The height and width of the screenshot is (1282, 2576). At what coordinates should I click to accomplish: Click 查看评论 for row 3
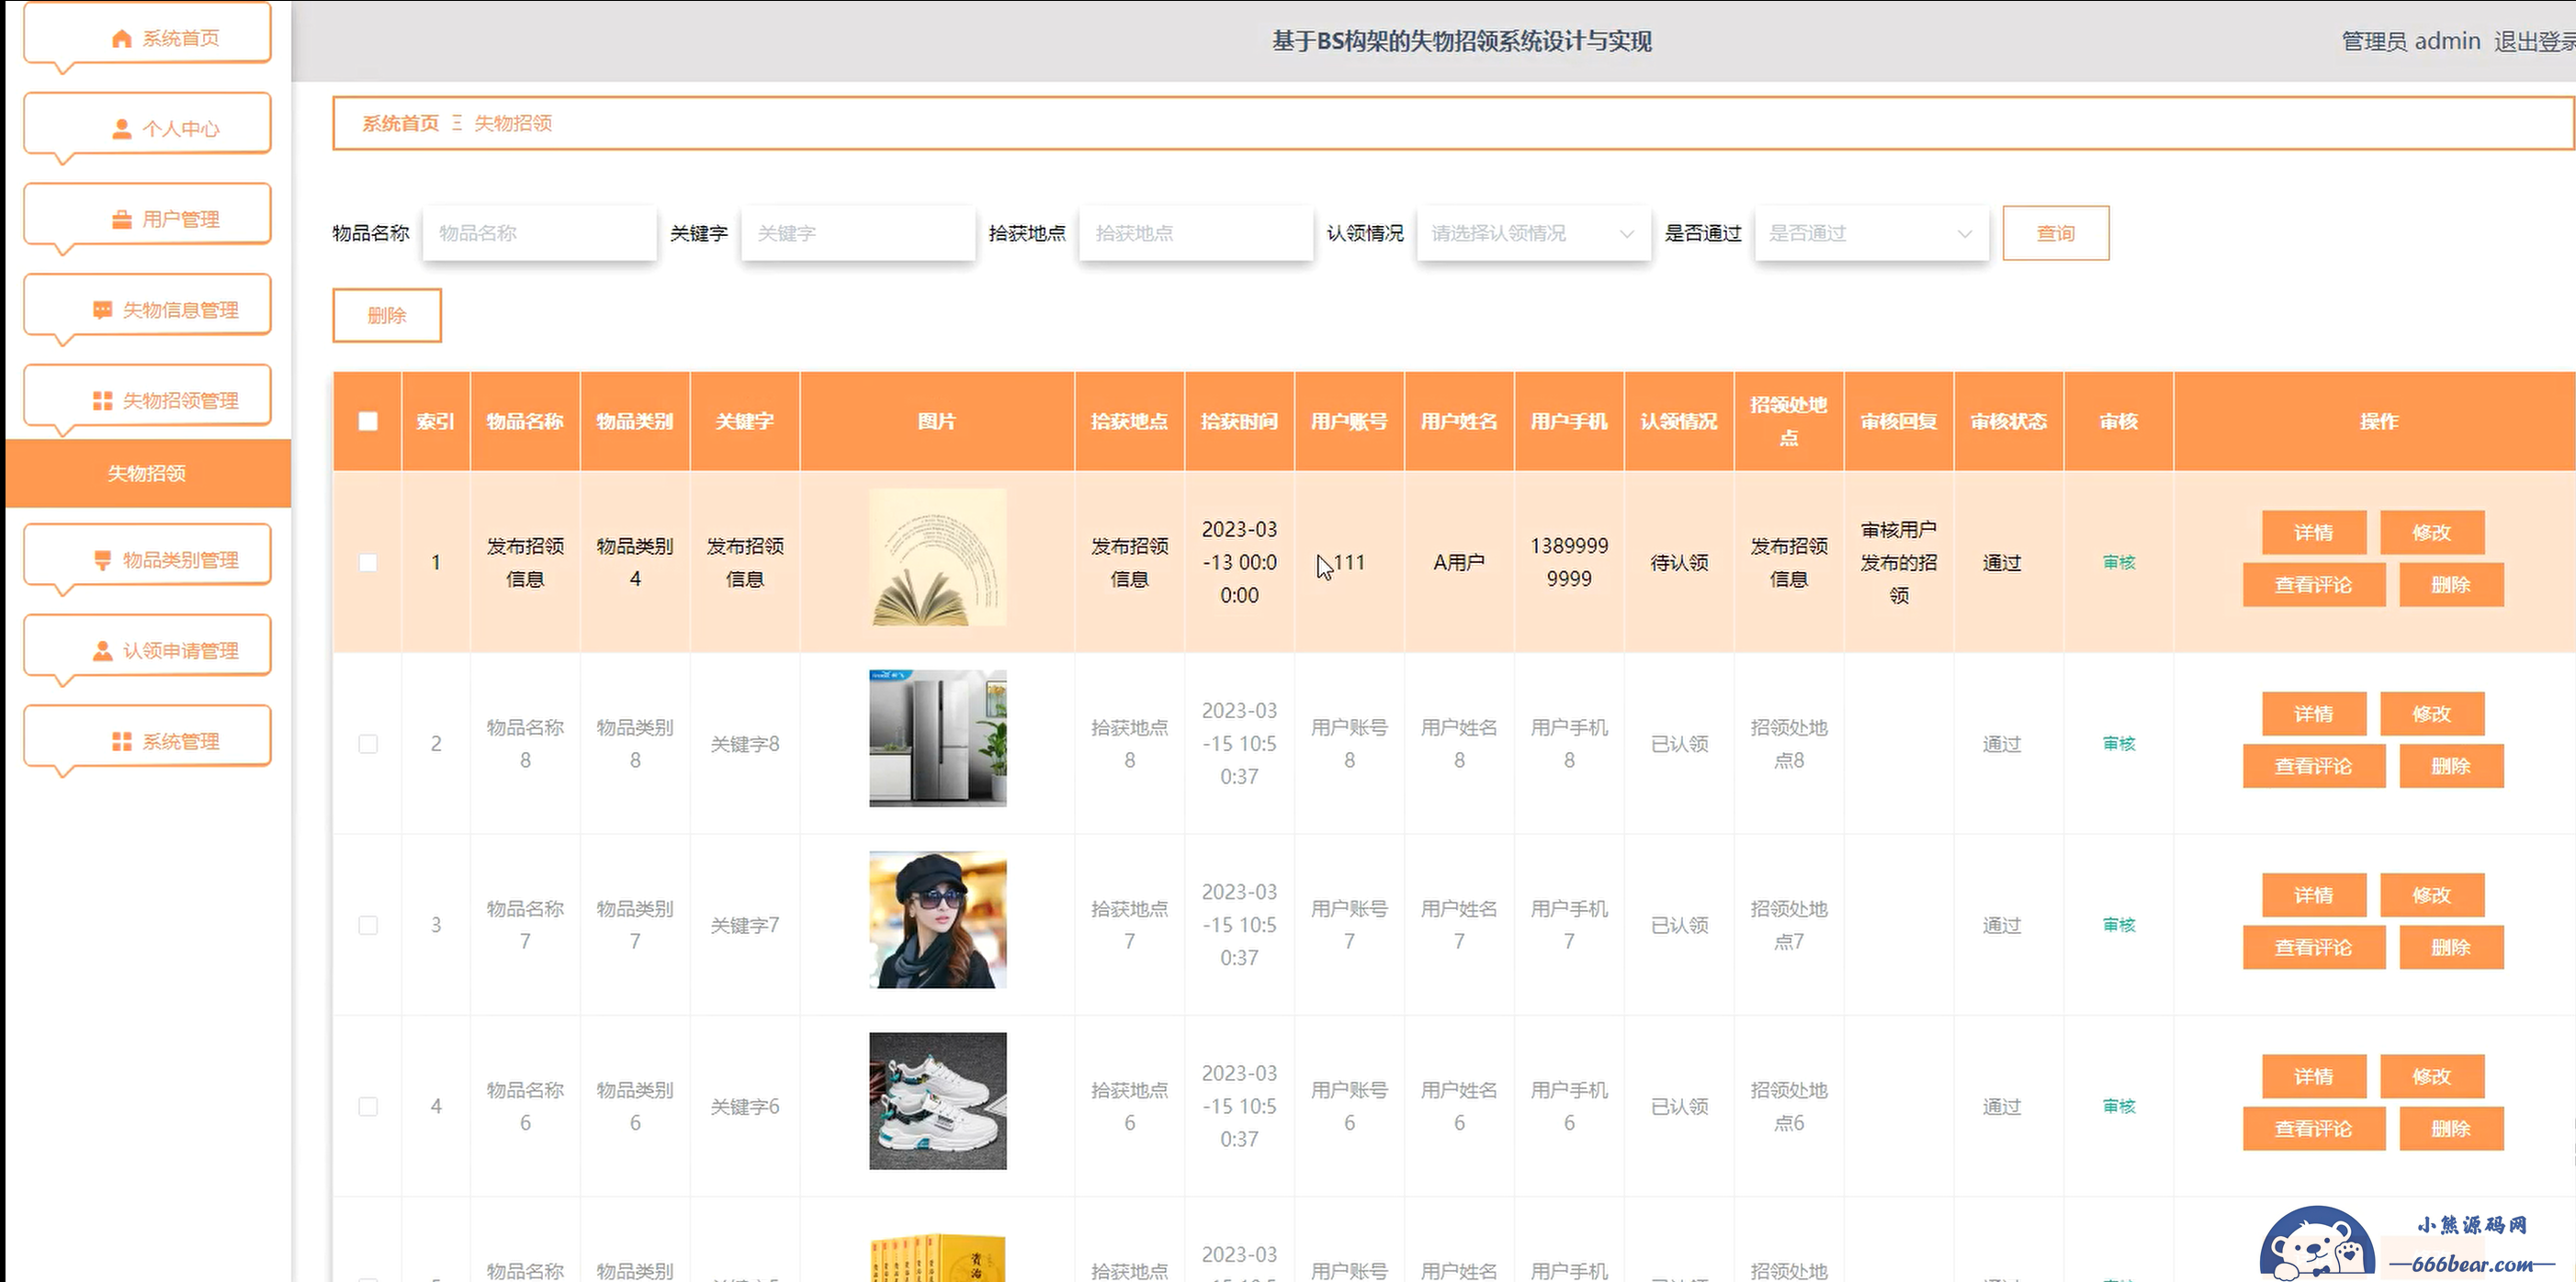pyautogui.click(x=2314, y=947)
